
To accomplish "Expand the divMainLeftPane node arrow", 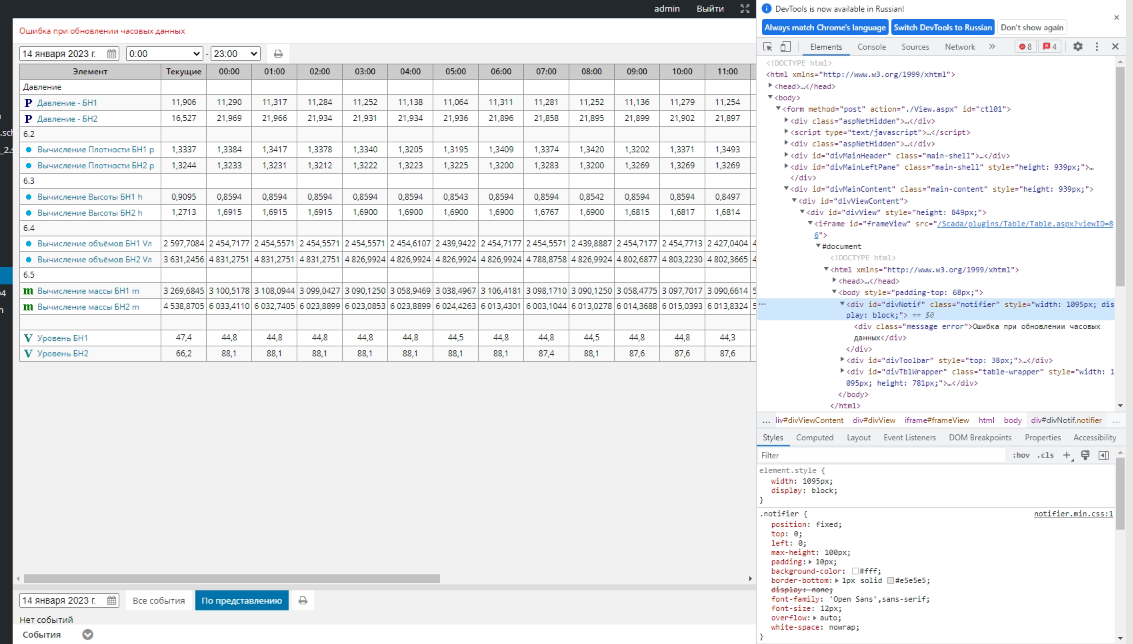I will point(786,167).
